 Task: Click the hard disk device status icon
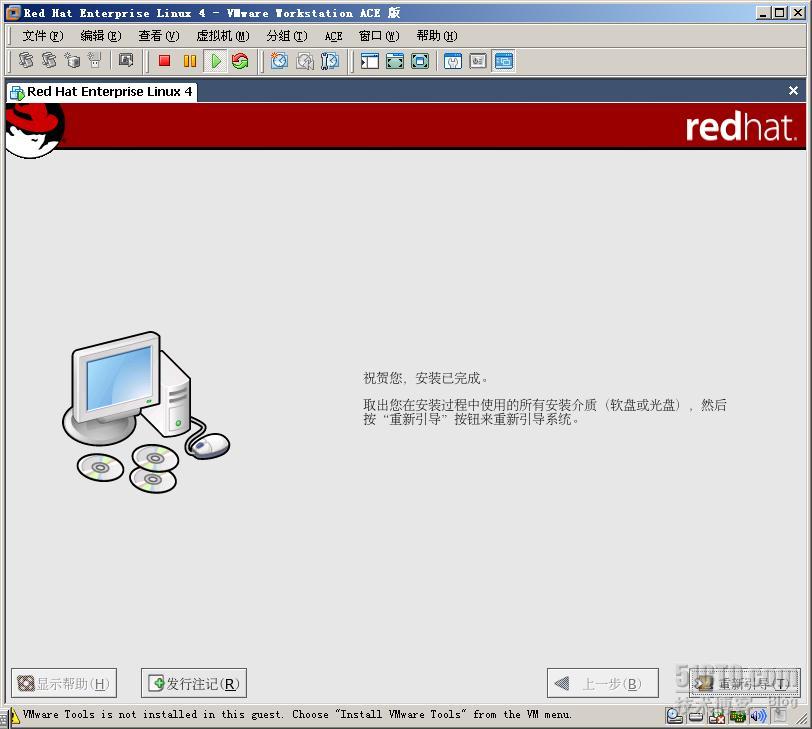[697, 716]
